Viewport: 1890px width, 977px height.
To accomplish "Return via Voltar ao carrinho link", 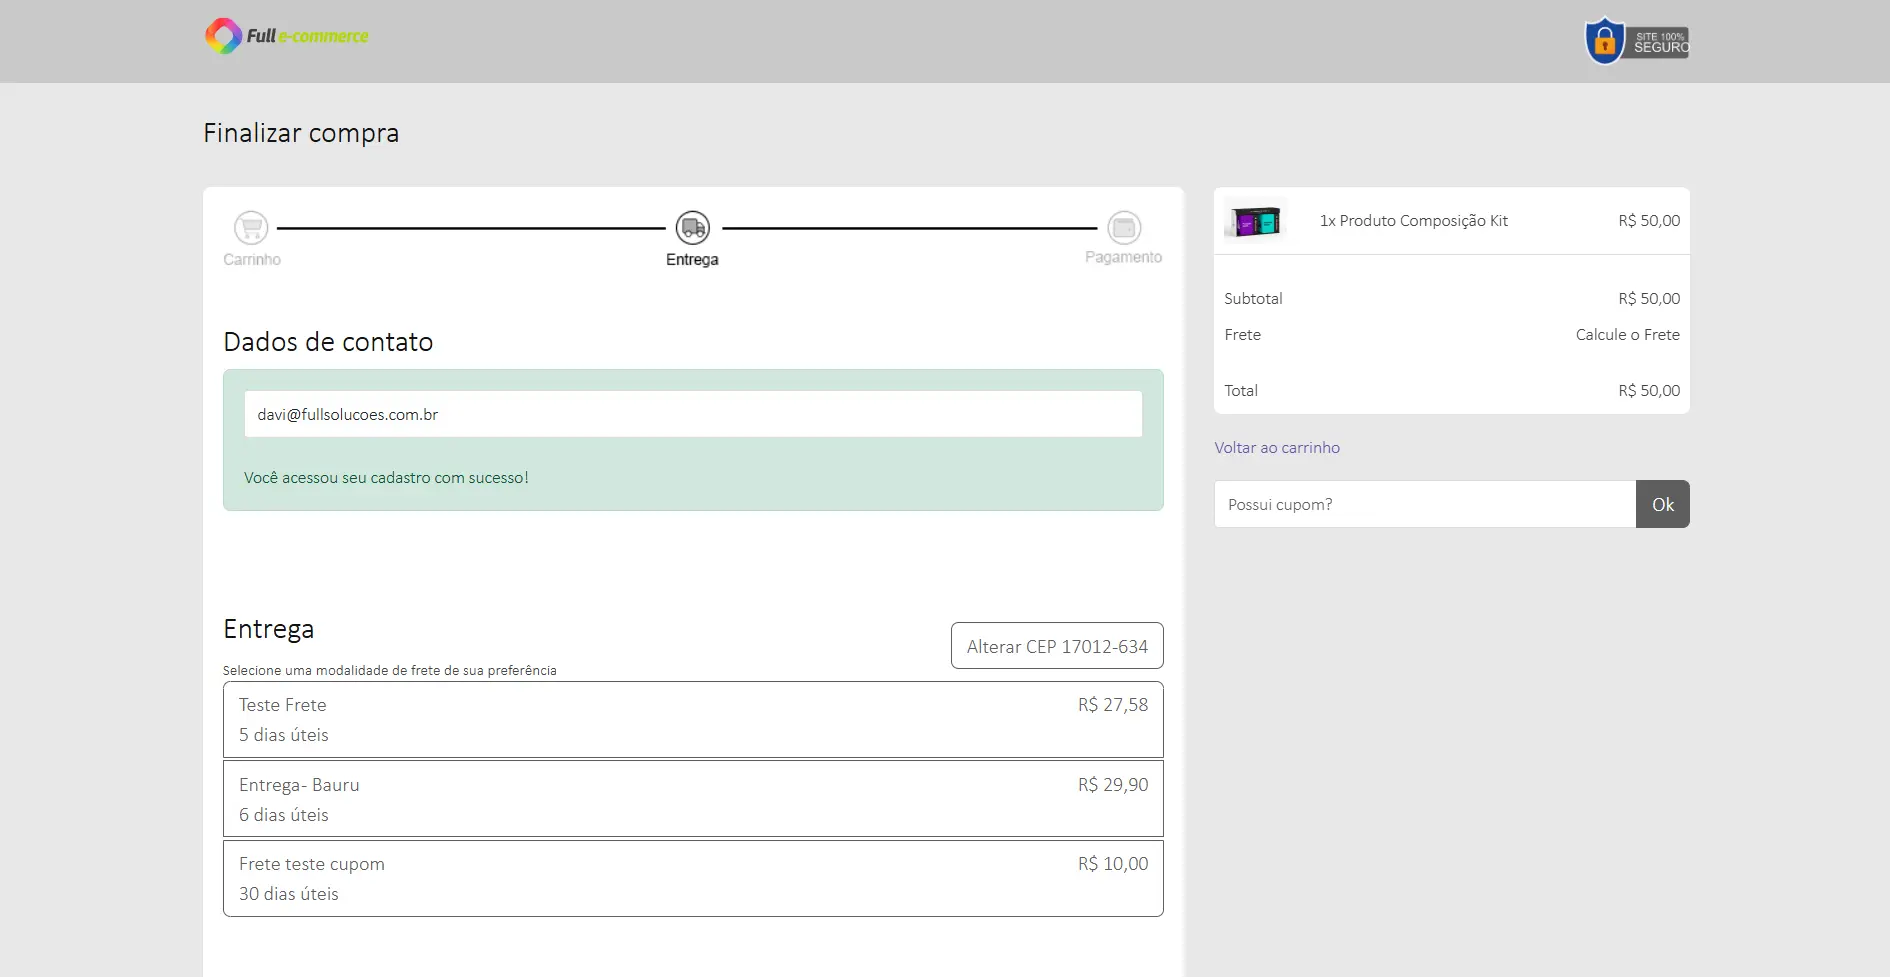I will [1277, 448].
